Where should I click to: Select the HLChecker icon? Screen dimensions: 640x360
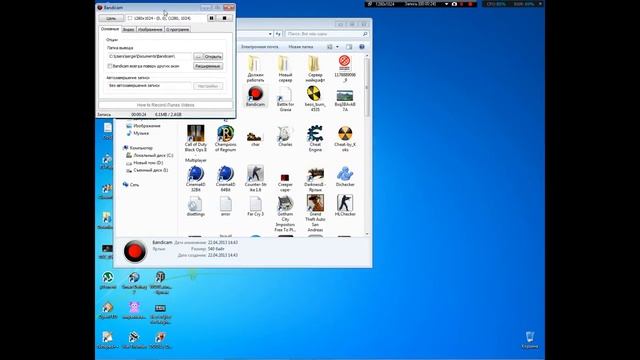pyautogui.click(x=345, y=205)
